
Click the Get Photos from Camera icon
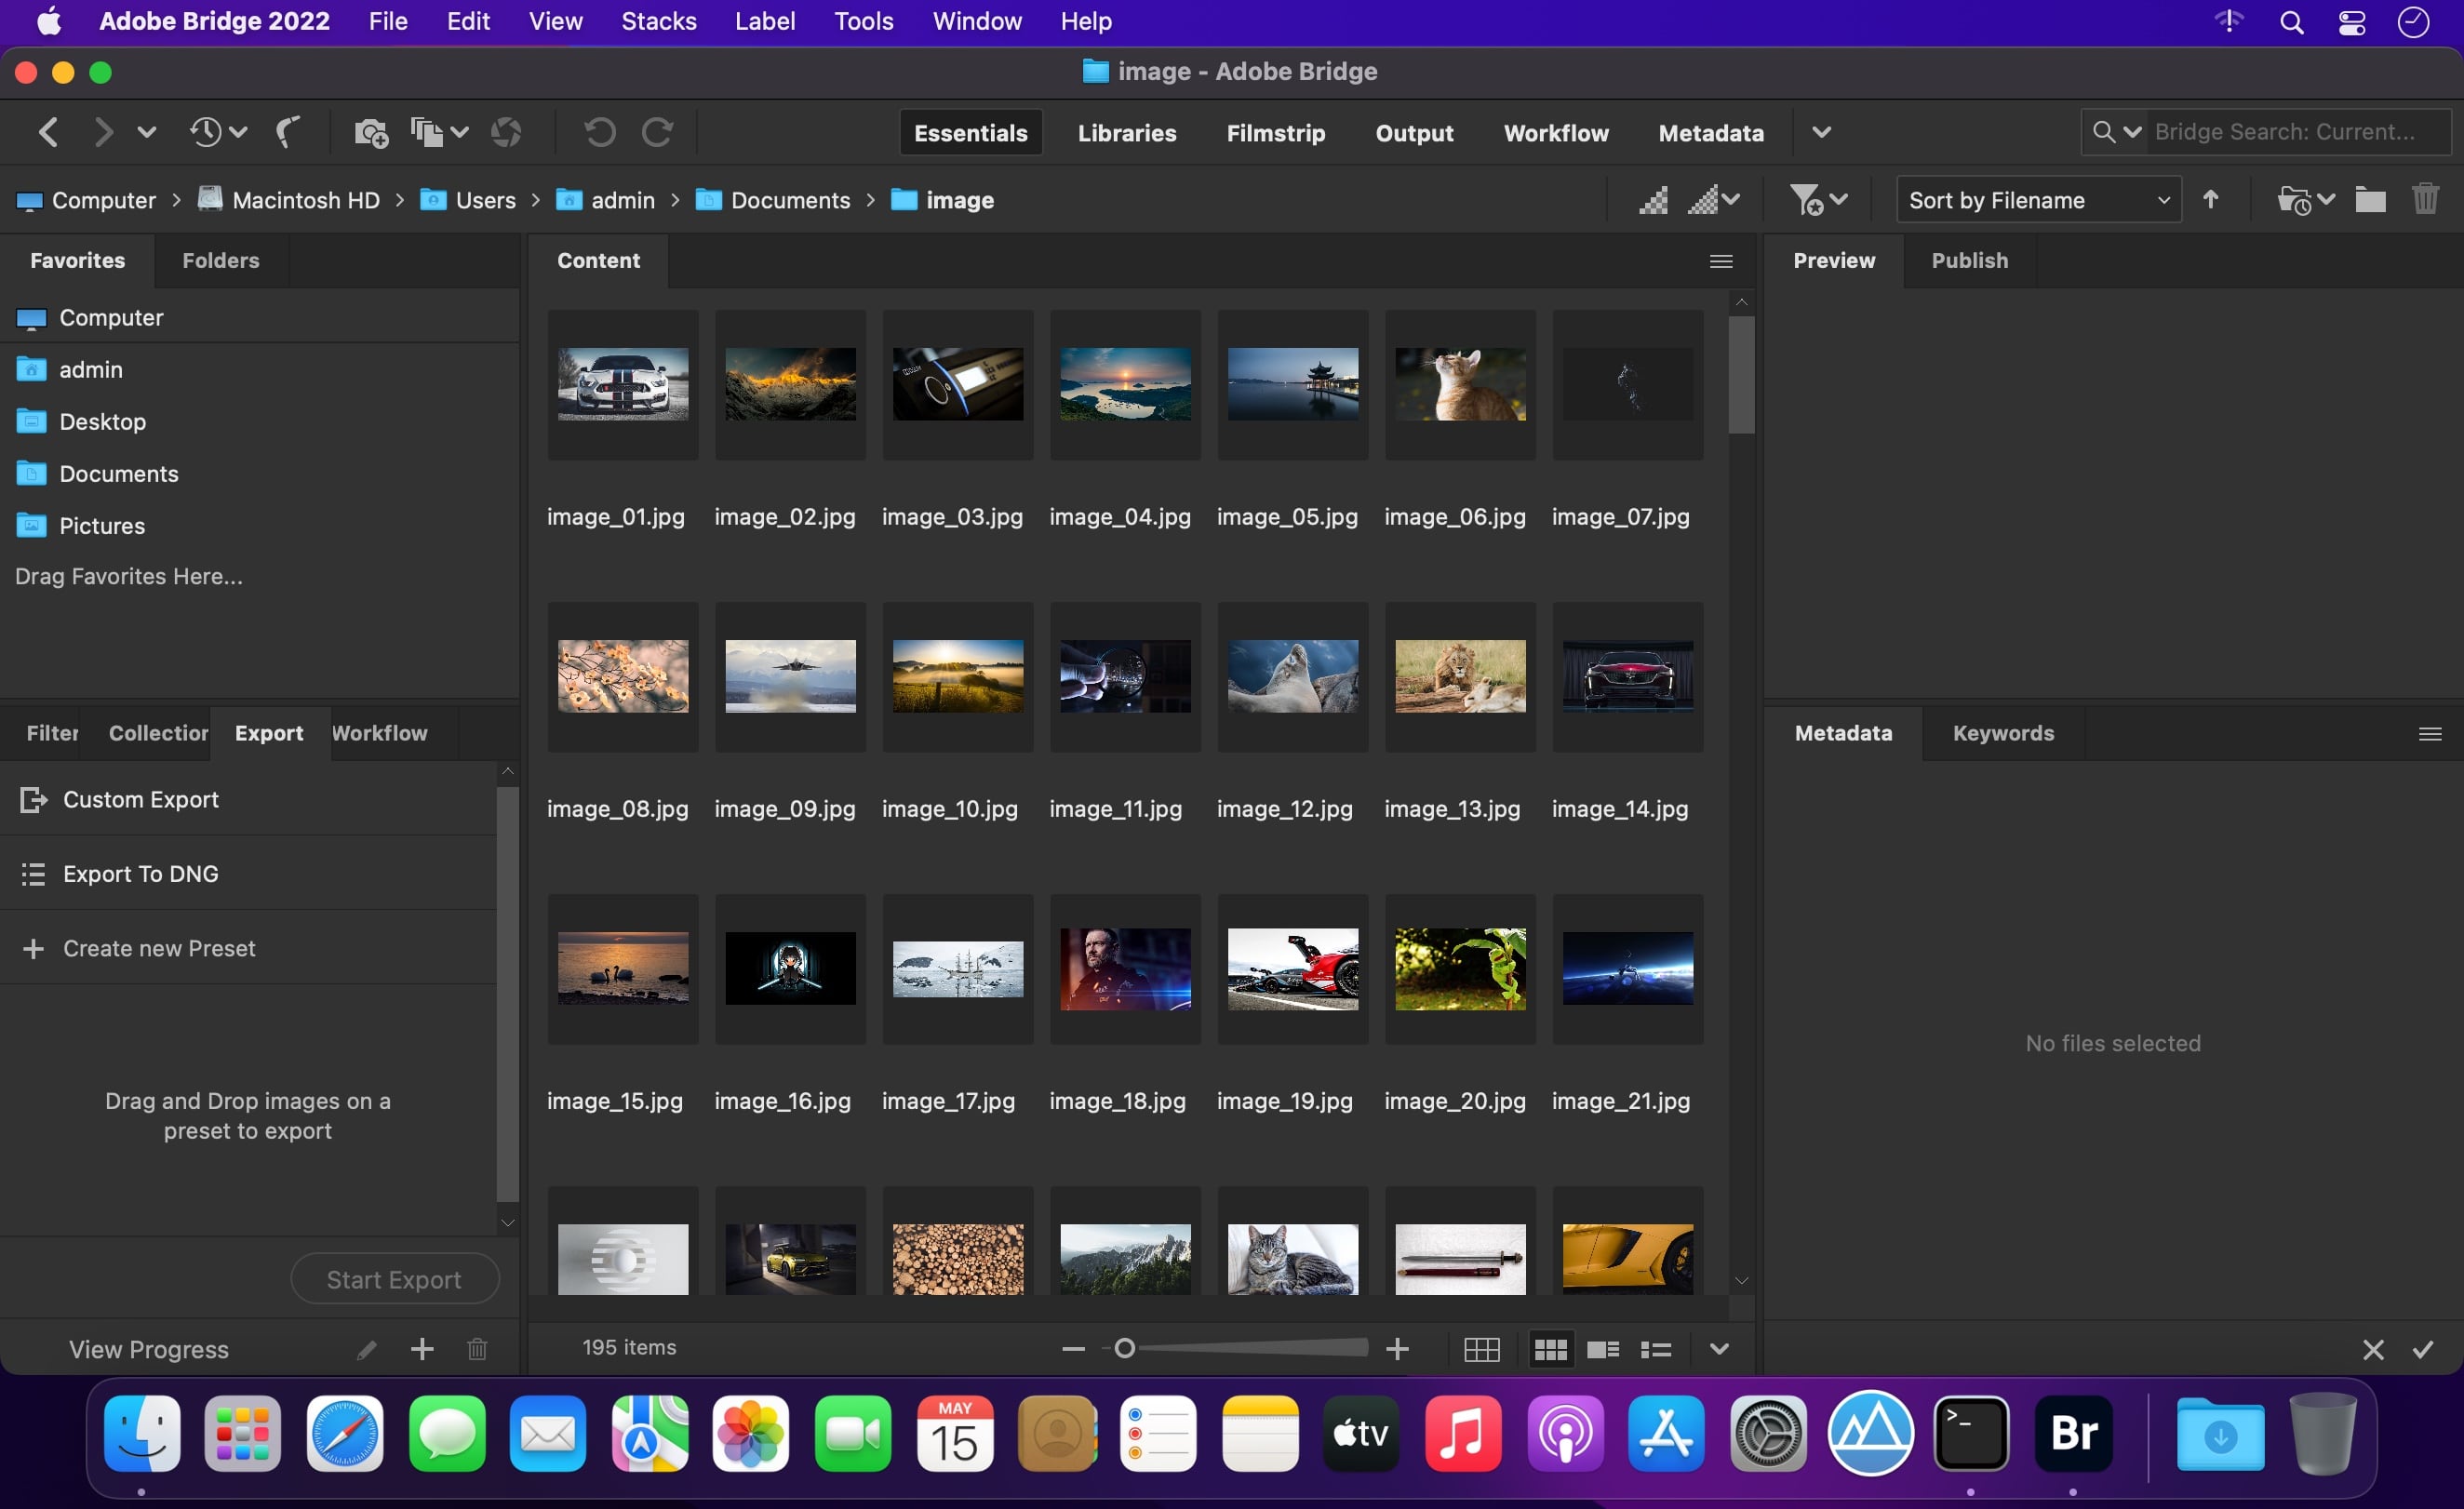point(370,132)
